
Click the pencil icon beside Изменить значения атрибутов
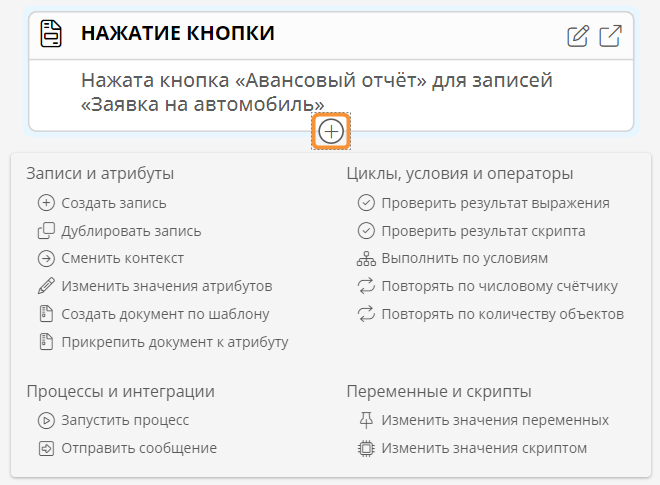coord(46,286)
